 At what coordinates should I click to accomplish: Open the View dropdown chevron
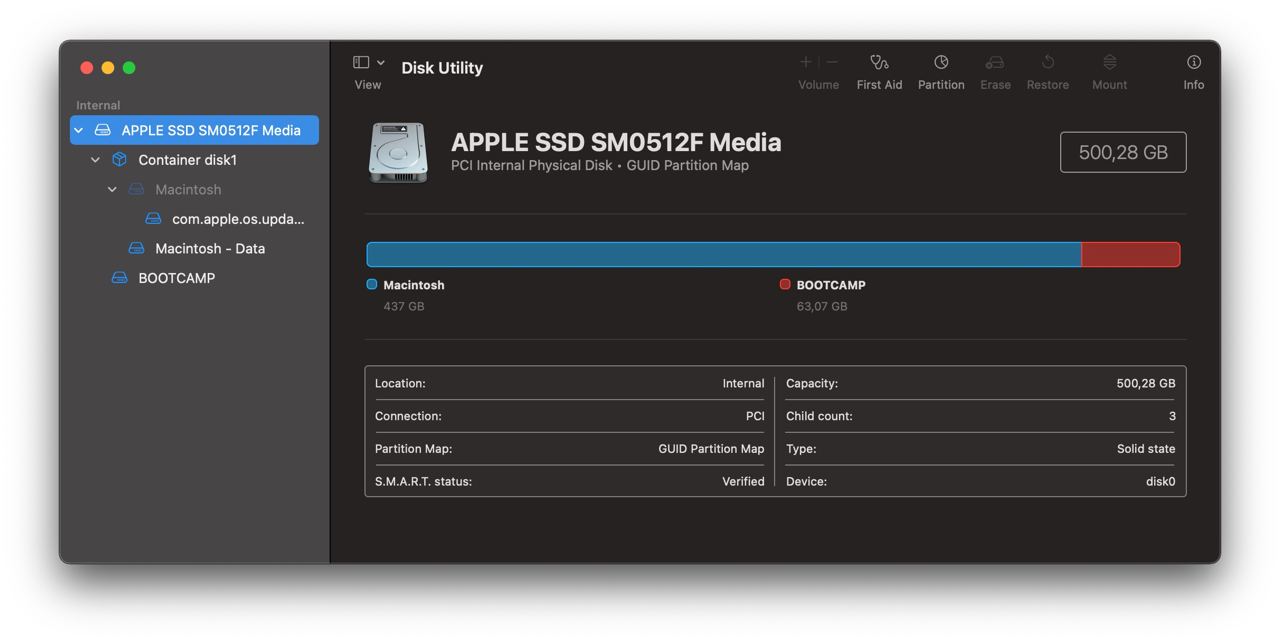381,62
